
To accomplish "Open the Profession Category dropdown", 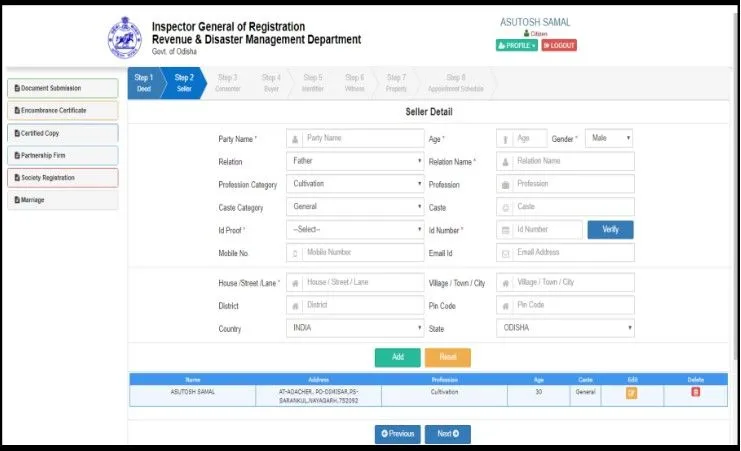I will point(355,184).
